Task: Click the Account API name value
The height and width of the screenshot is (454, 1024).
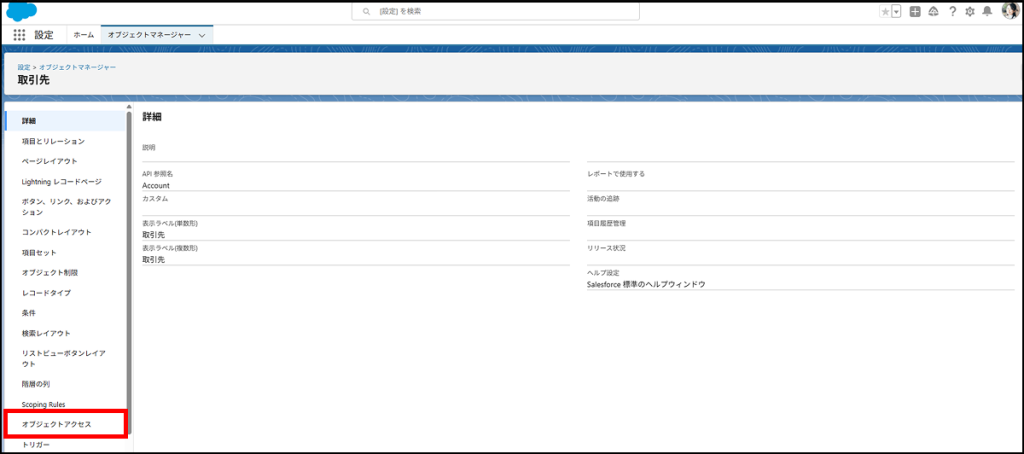Action: [x=155, y=186]
